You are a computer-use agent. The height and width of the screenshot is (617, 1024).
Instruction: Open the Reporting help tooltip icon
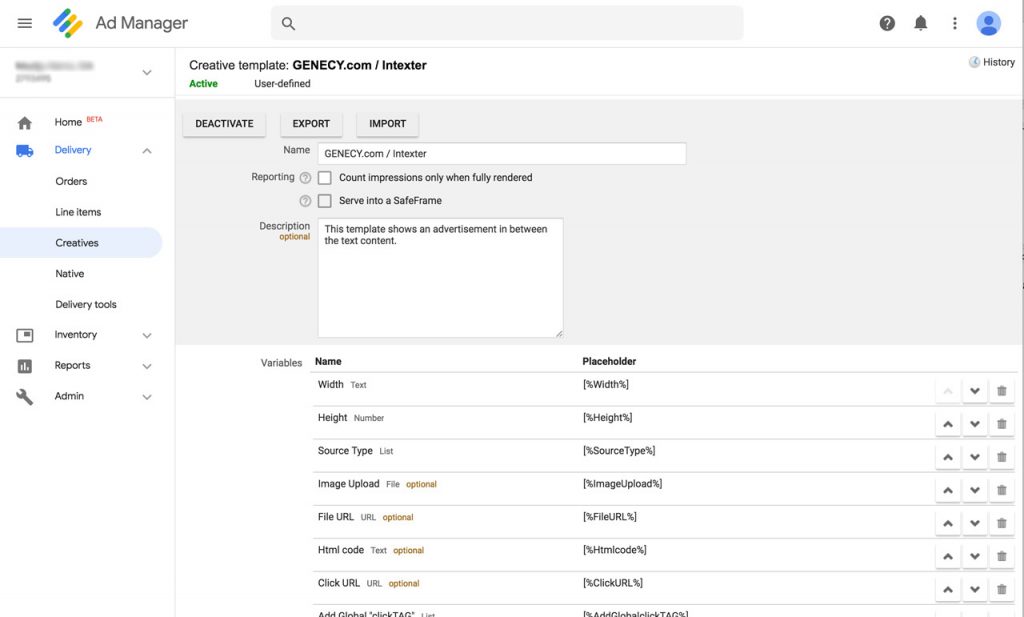(x=305, y=178)
